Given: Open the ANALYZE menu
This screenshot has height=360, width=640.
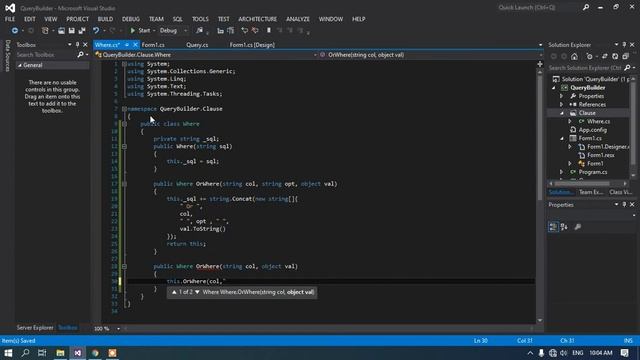Looking at the screenshot, I should 298,19.
